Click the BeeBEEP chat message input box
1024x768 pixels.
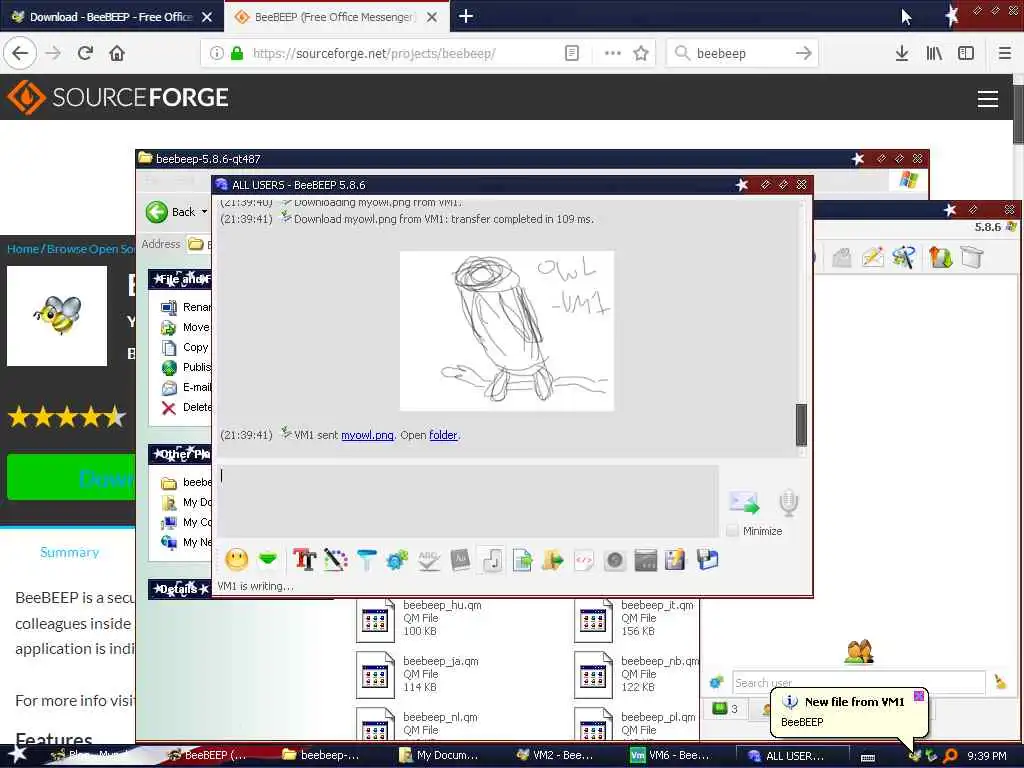click(468, 500)
